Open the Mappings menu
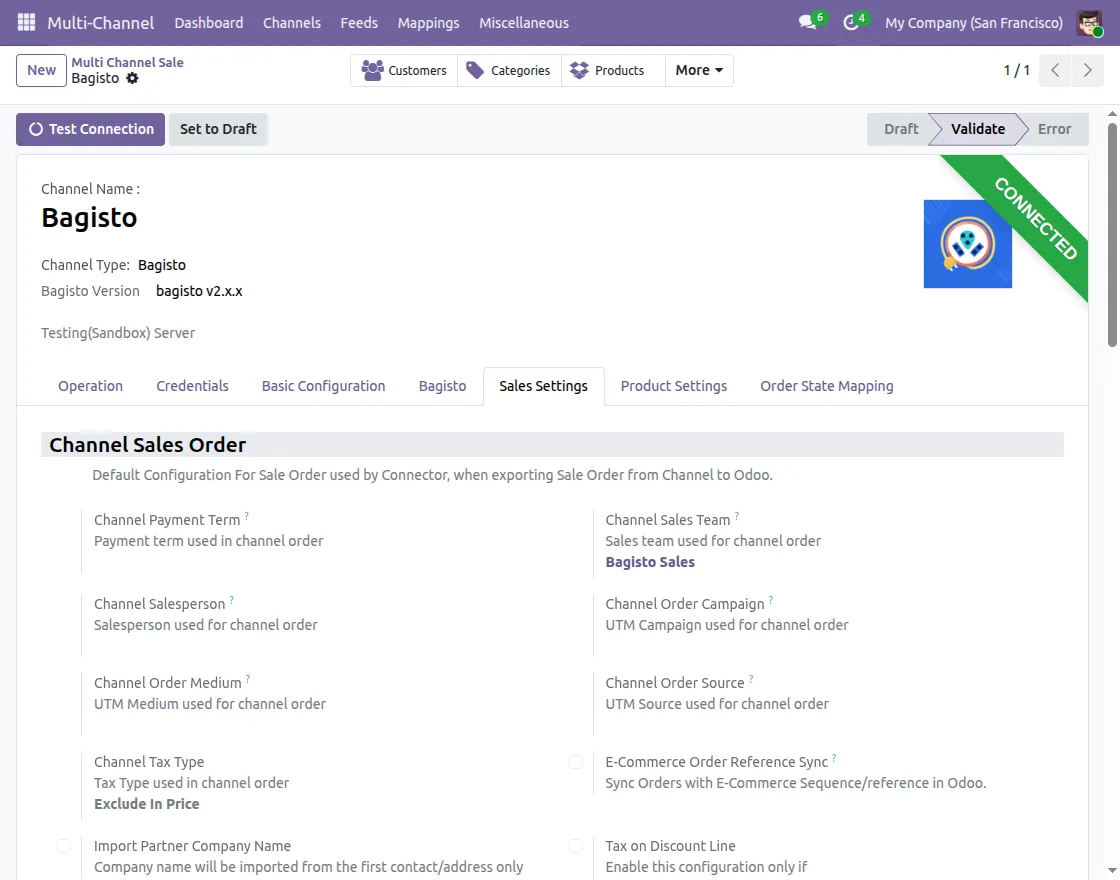This screenshot has height=880, width=1120. (x=429, y=23)
